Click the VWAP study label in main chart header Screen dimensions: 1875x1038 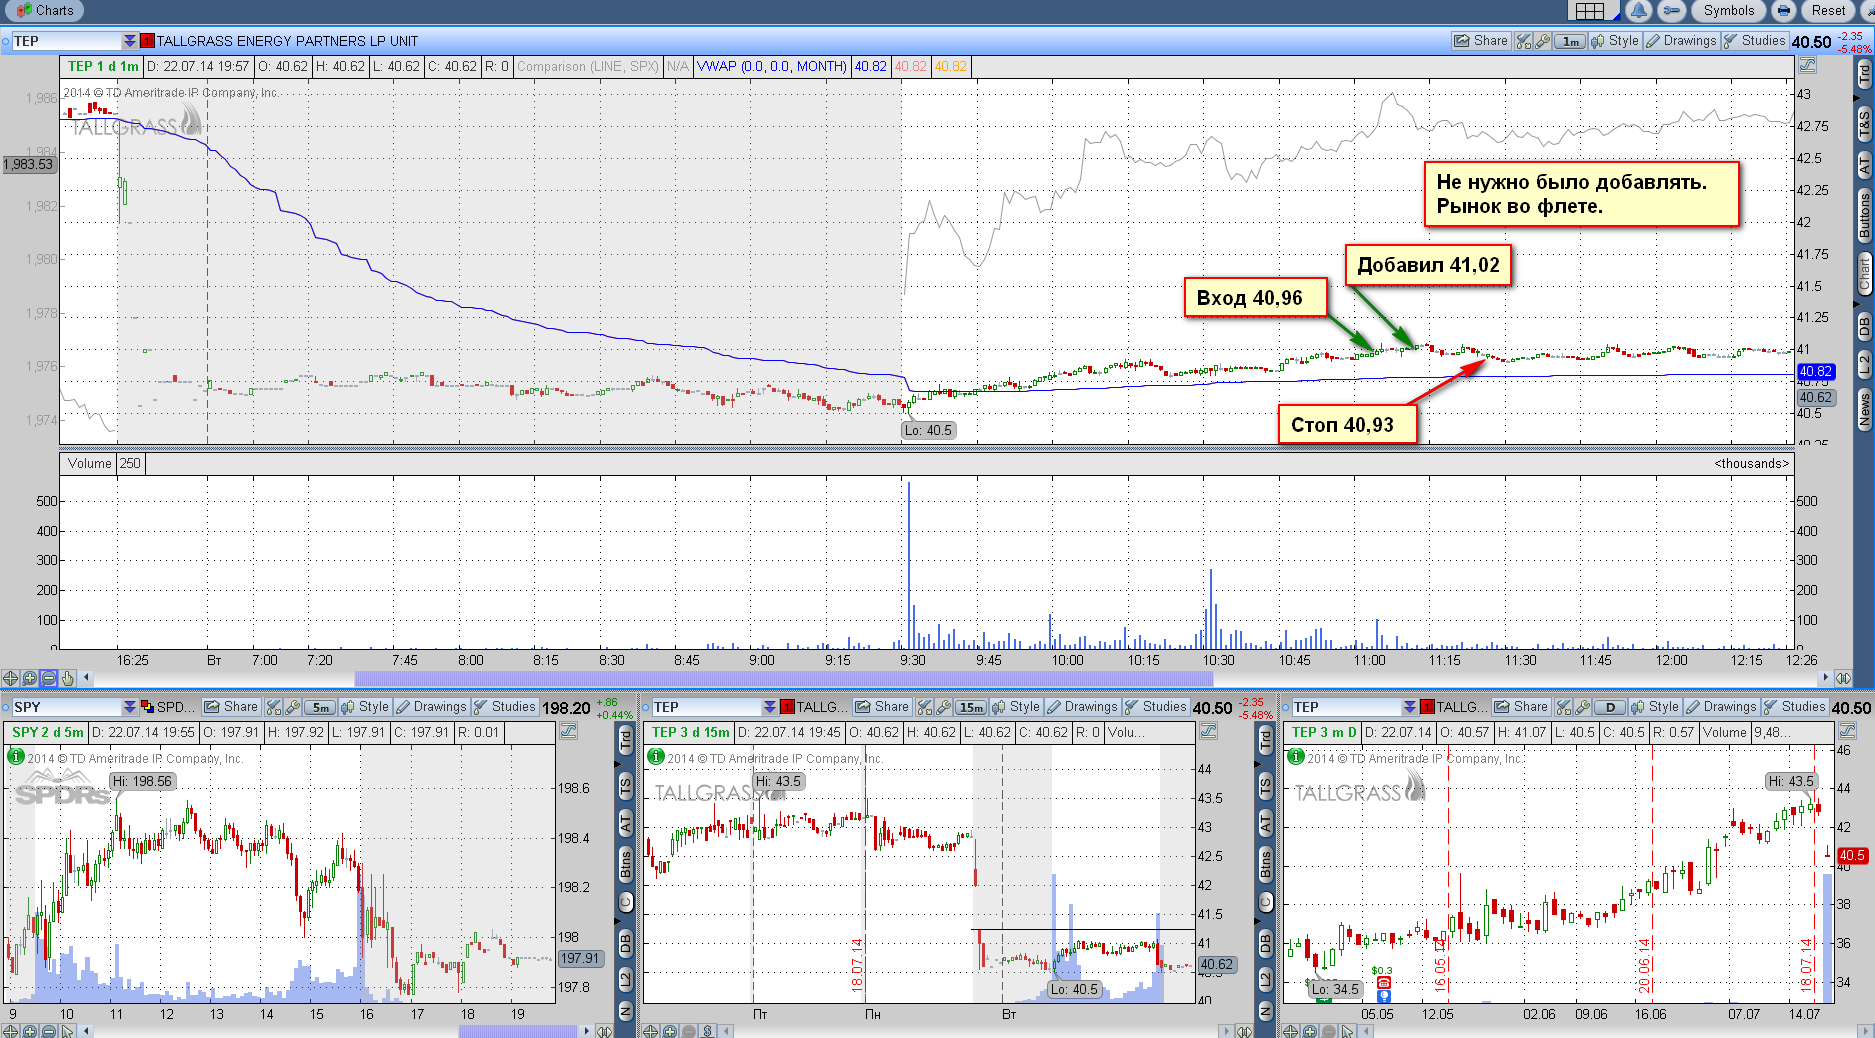pyautogui.click(x=771, y=67)
